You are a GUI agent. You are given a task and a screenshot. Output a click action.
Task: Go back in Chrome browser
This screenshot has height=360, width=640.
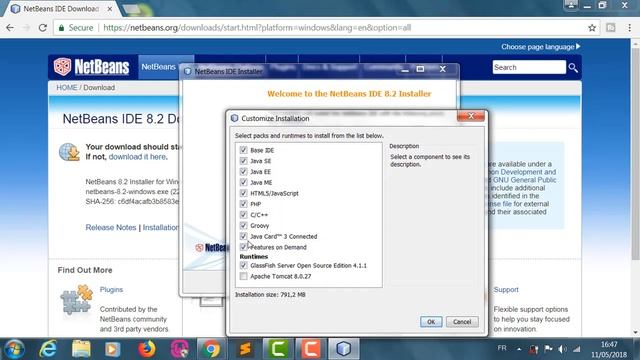coord(10,28)
